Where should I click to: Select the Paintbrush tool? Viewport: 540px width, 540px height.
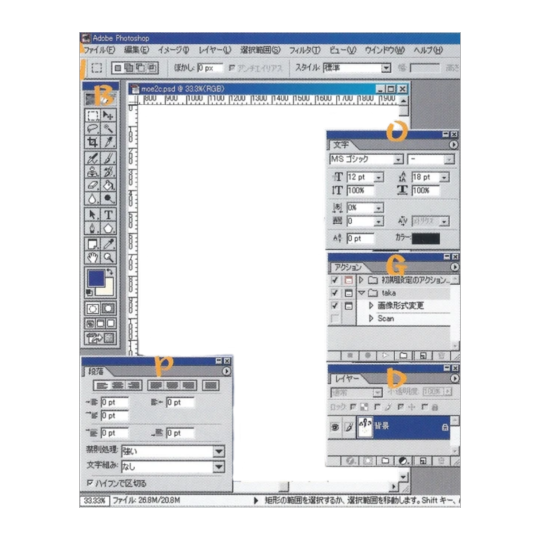pos(108,158)
